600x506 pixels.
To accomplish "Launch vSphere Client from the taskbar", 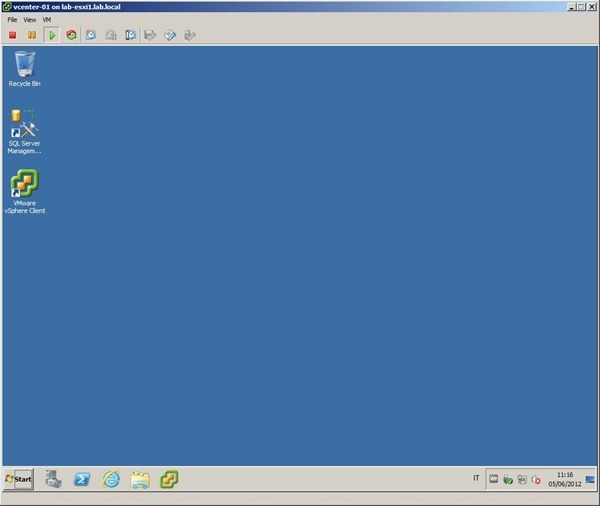I will [169, 479].
